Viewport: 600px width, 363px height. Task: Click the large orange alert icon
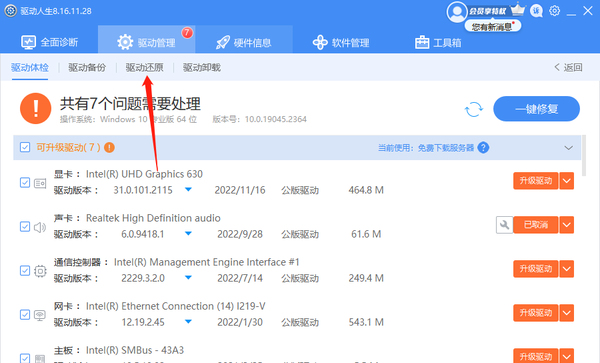(36, 109)
